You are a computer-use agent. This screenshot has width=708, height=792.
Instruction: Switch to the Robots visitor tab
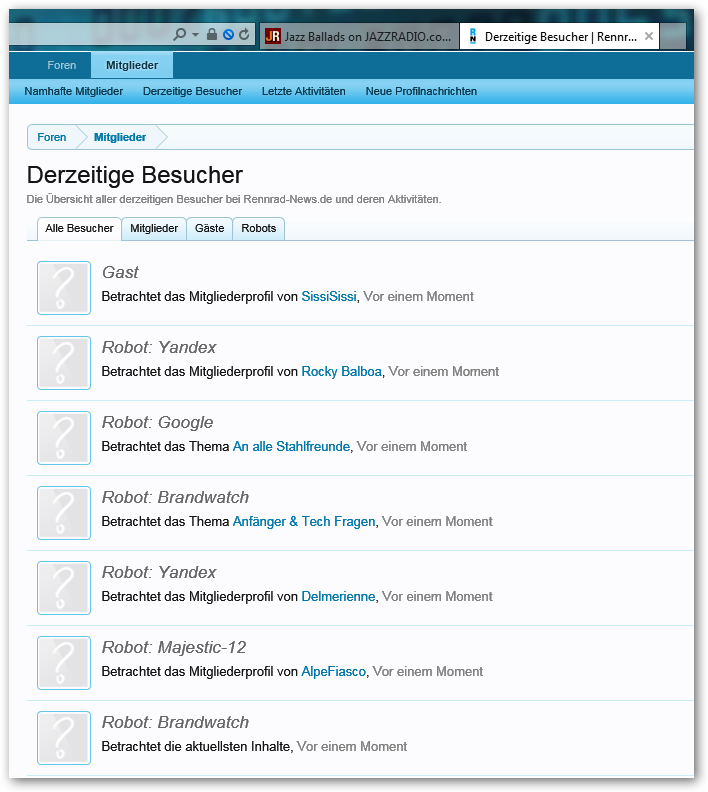258,229
